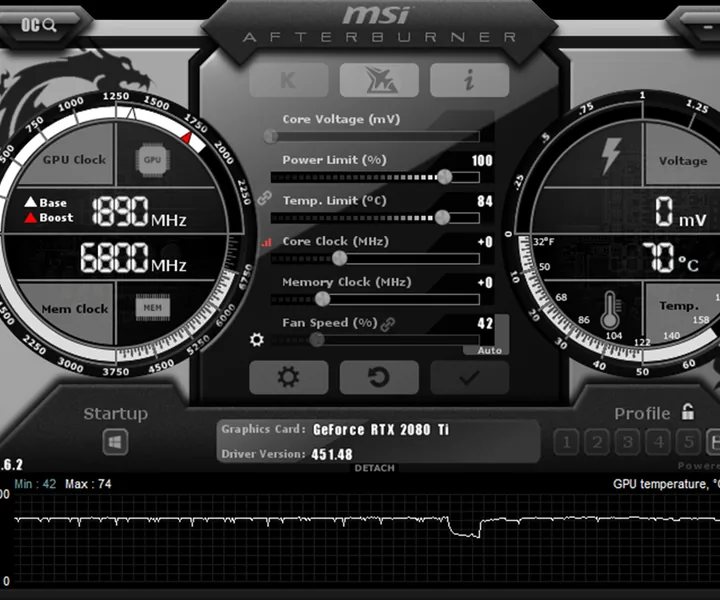This screenshot has height=600, width=720.
Task: Toggle the link icon beside Temp. Limit
Action: [x=264, y=198]
